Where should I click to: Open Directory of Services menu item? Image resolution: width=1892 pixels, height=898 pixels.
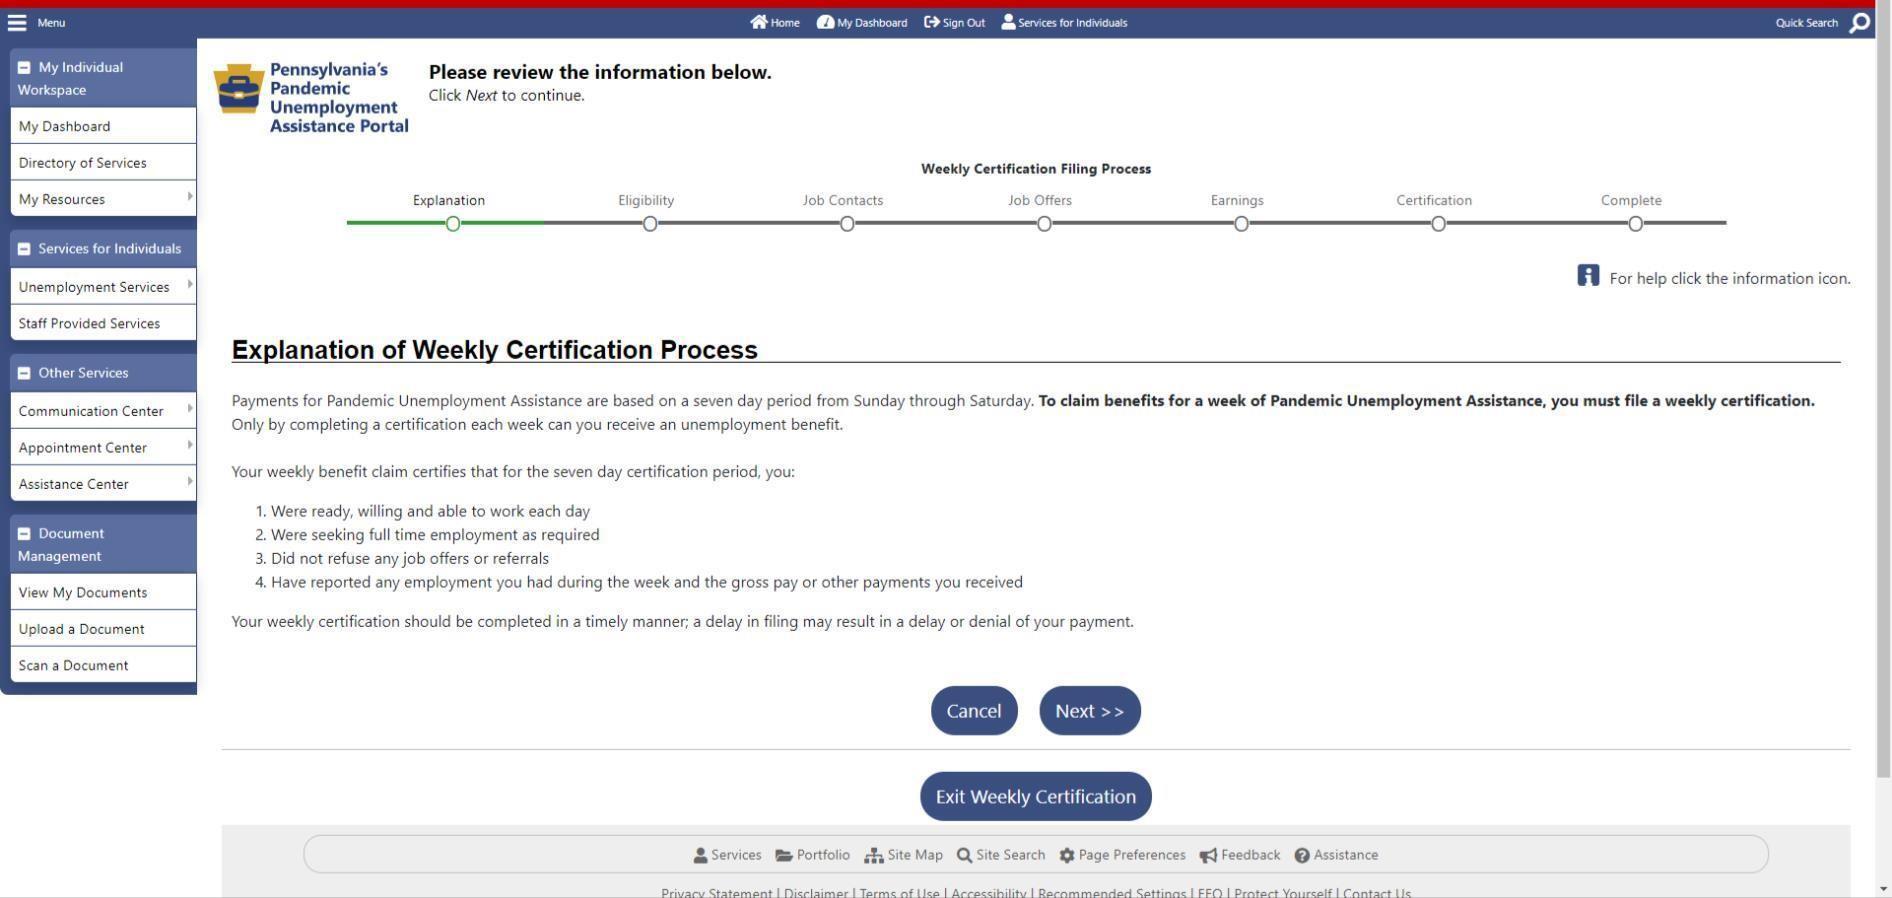(x=82, y=163)
